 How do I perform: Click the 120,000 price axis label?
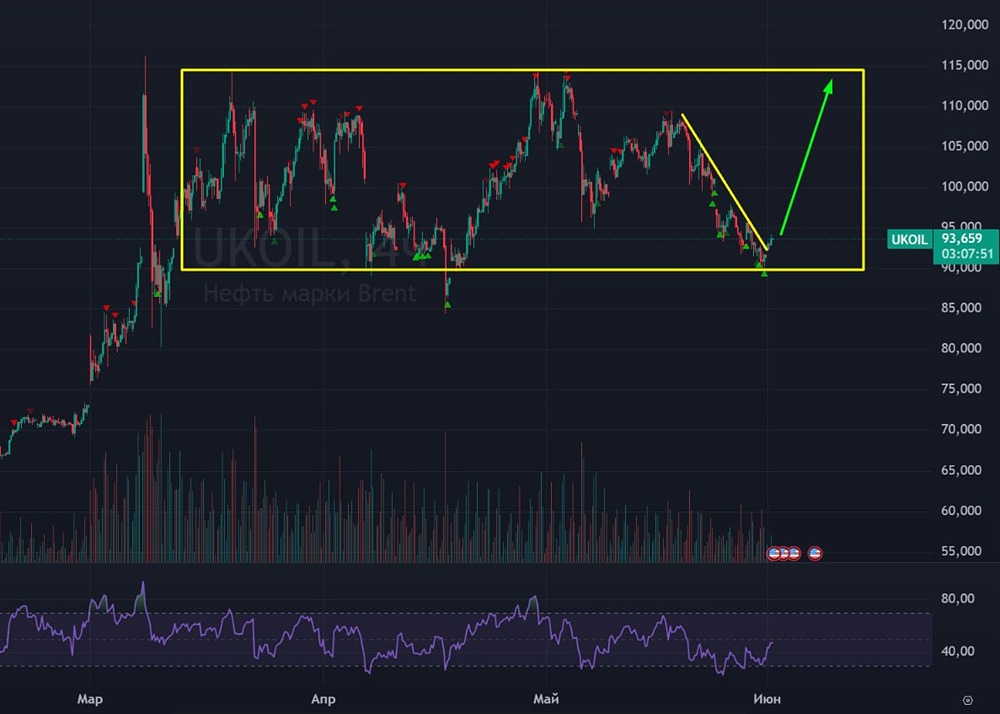point(964,25)
